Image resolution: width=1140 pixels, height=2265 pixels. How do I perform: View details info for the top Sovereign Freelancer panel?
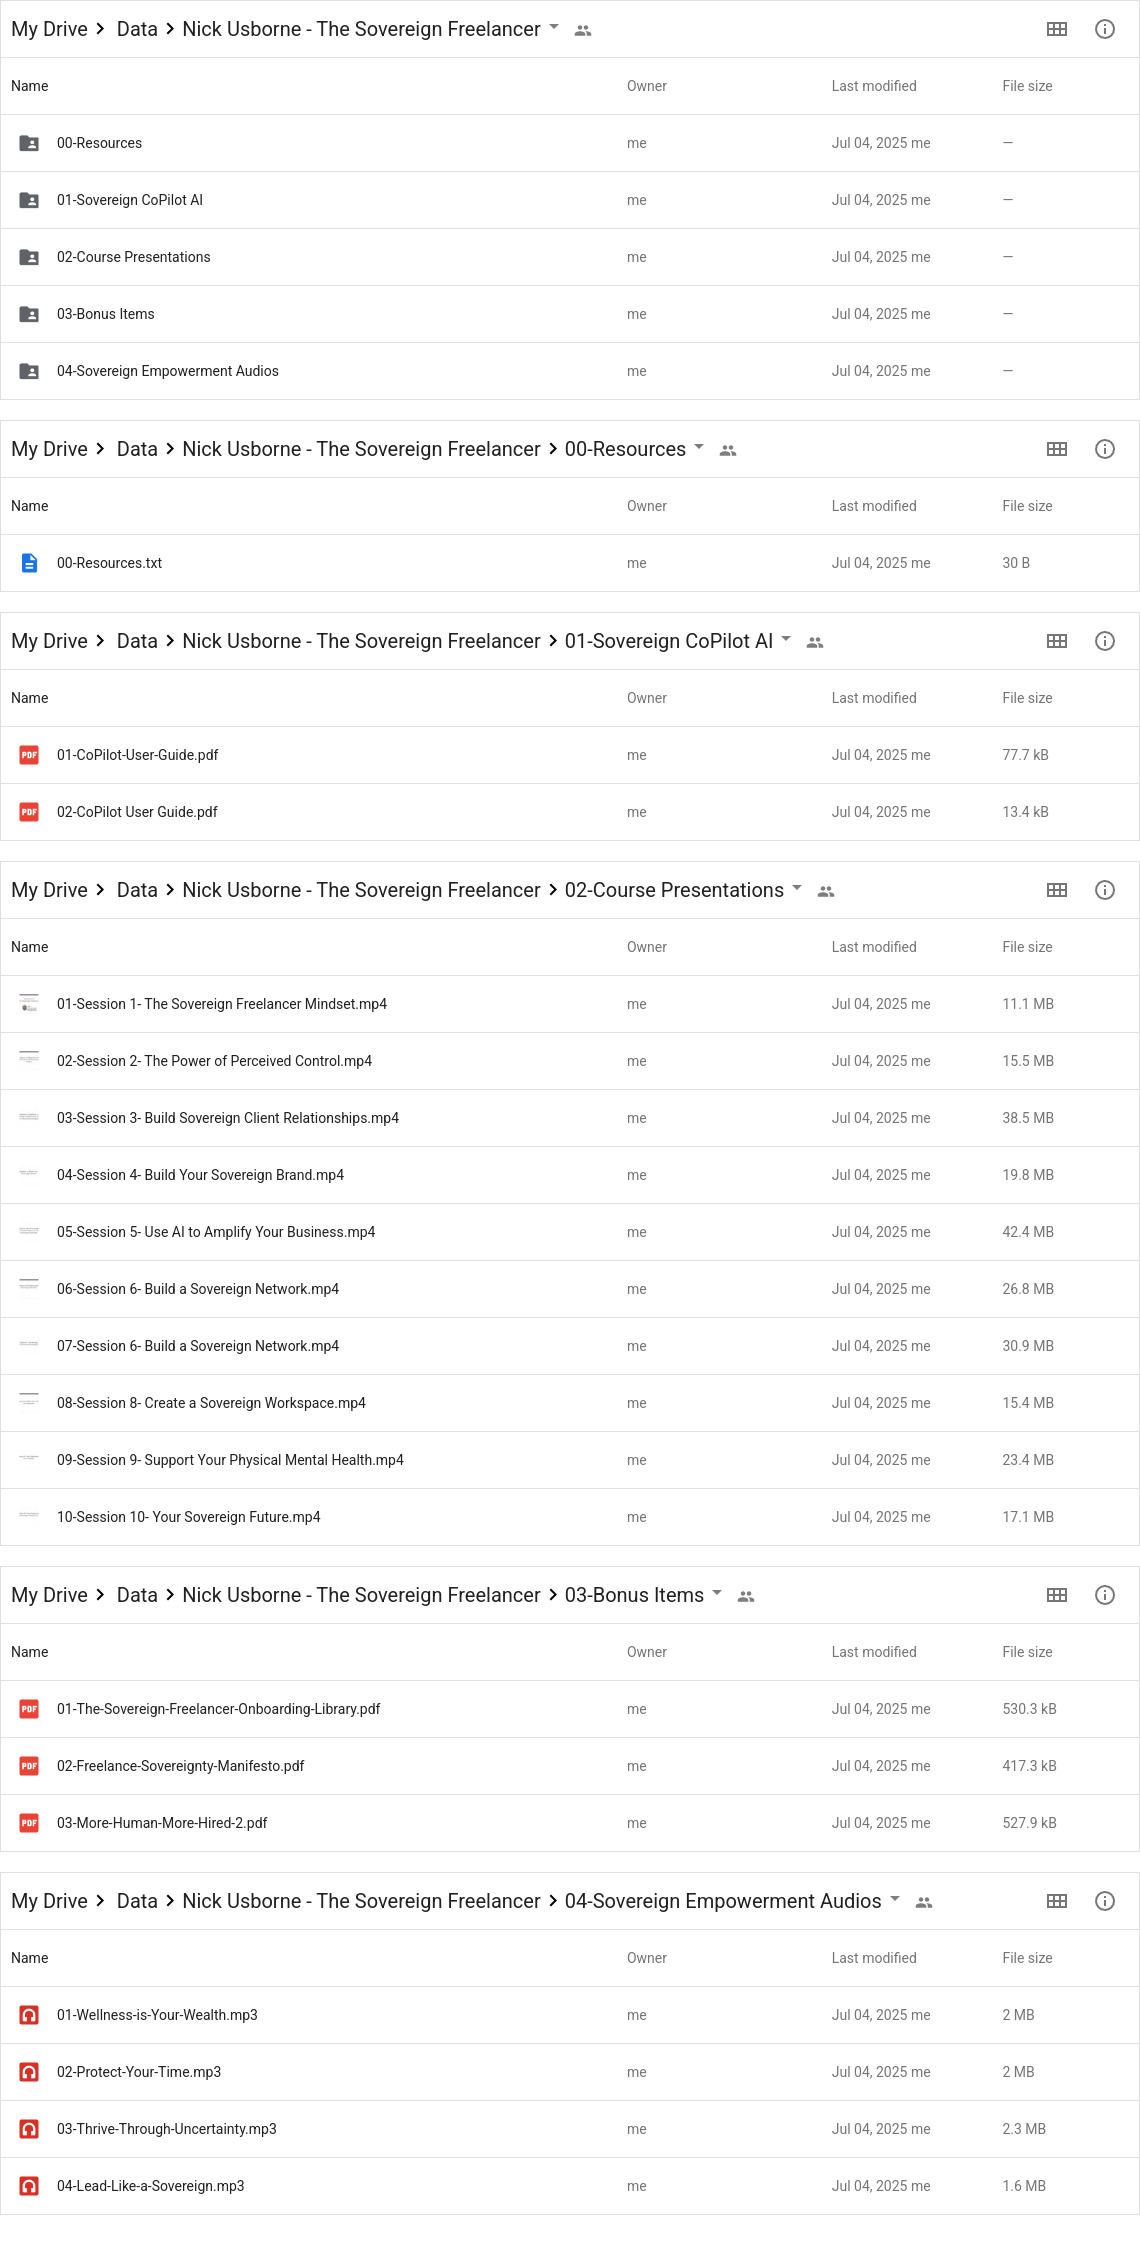click(x=1105, y=29)
